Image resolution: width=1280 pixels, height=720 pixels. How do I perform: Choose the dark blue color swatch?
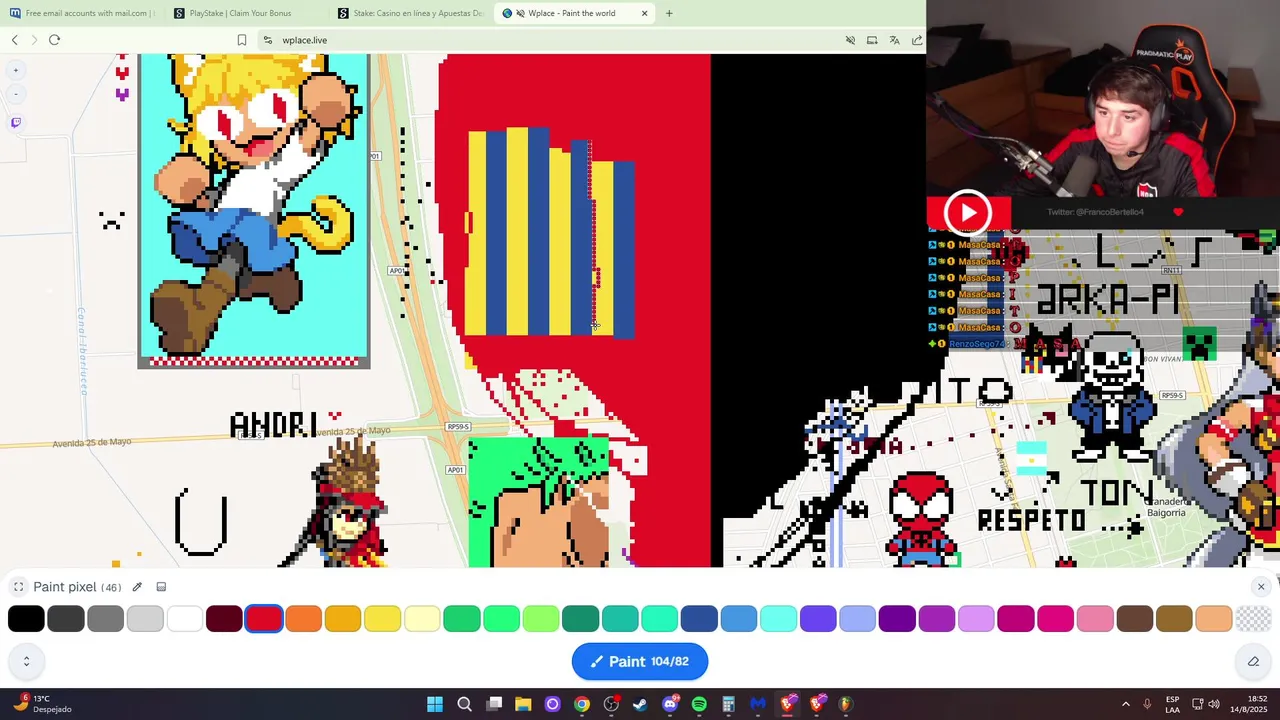pos(699,619)
